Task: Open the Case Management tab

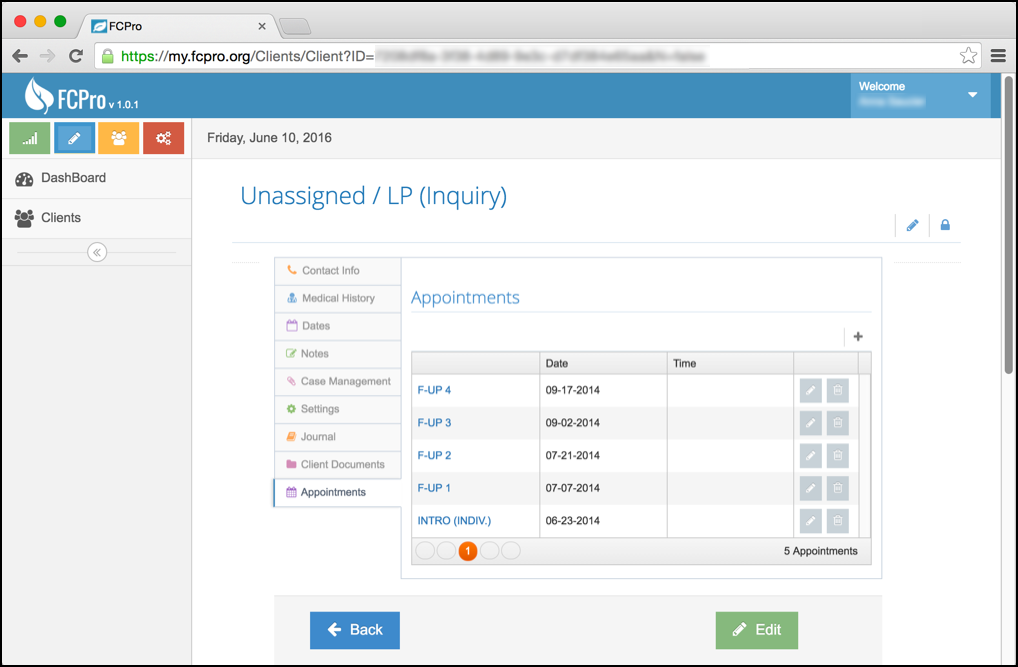Action: [x=345, y=381]
